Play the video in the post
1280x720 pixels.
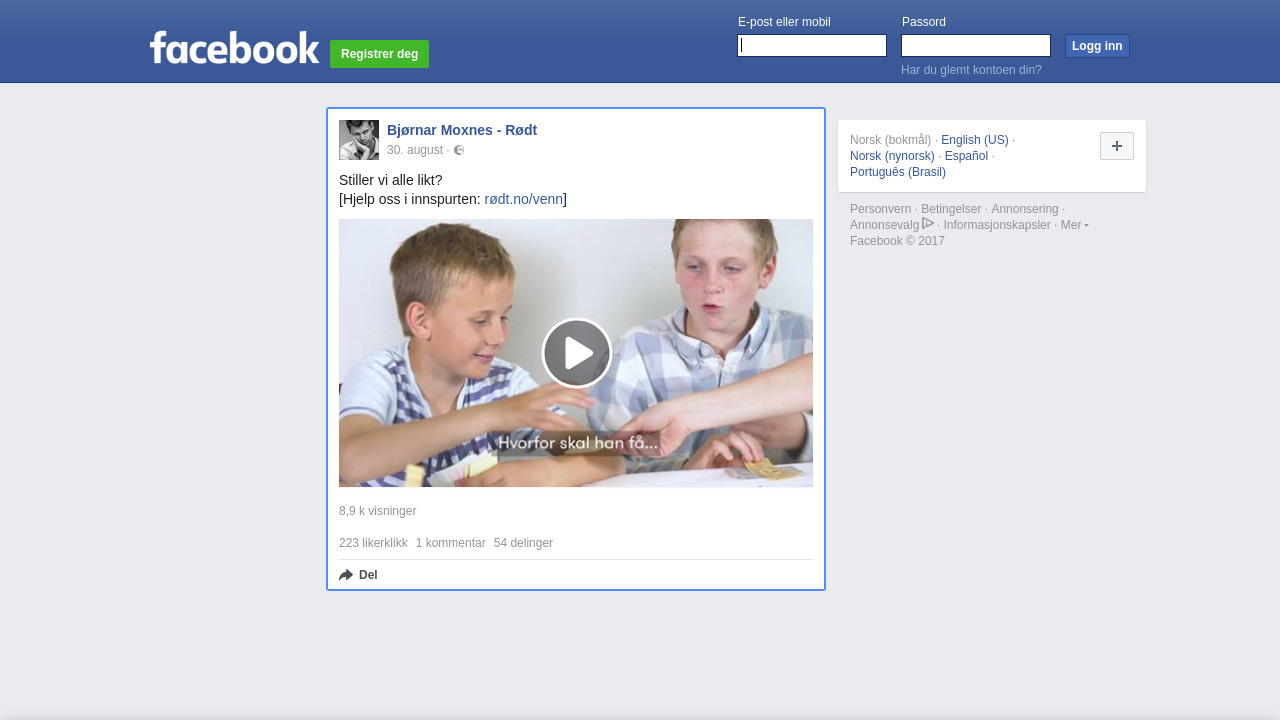(577, 353)
